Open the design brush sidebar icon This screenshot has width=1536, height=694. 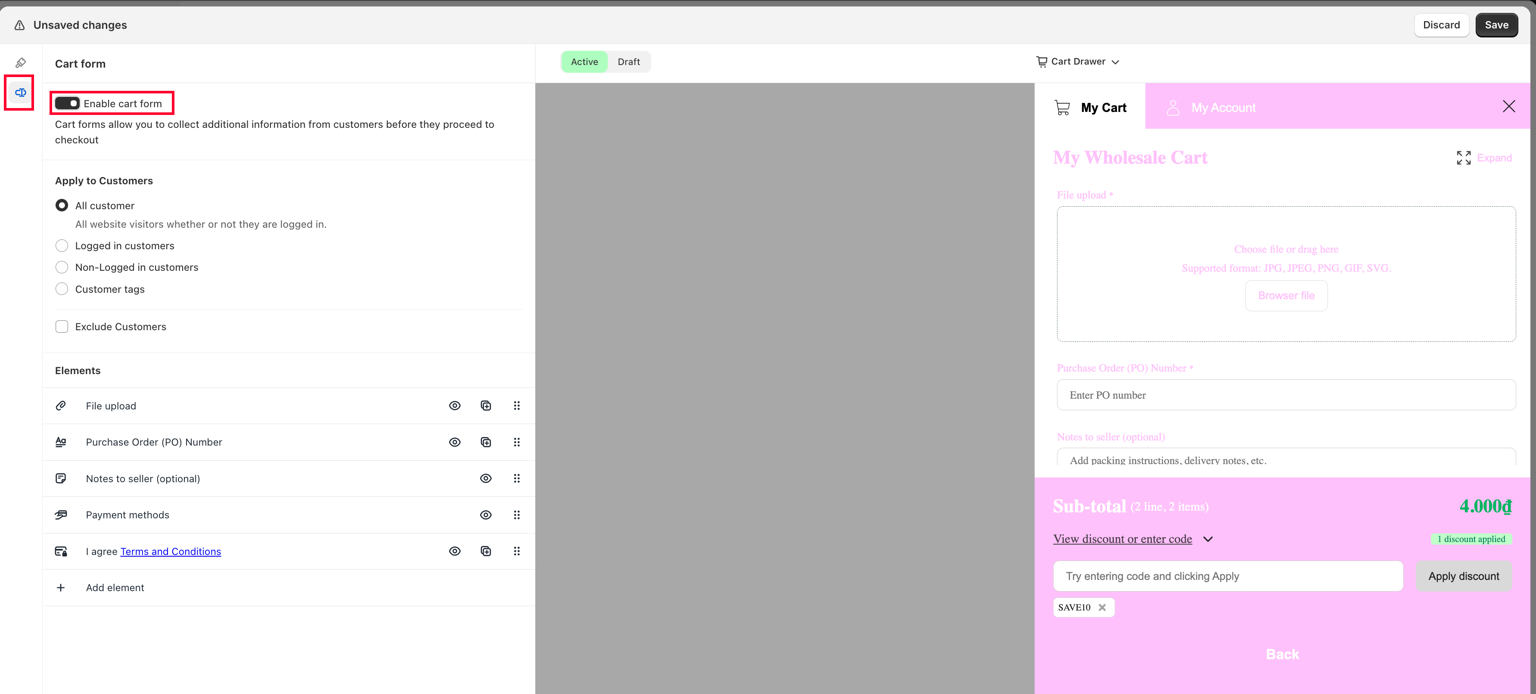point(21,63)
